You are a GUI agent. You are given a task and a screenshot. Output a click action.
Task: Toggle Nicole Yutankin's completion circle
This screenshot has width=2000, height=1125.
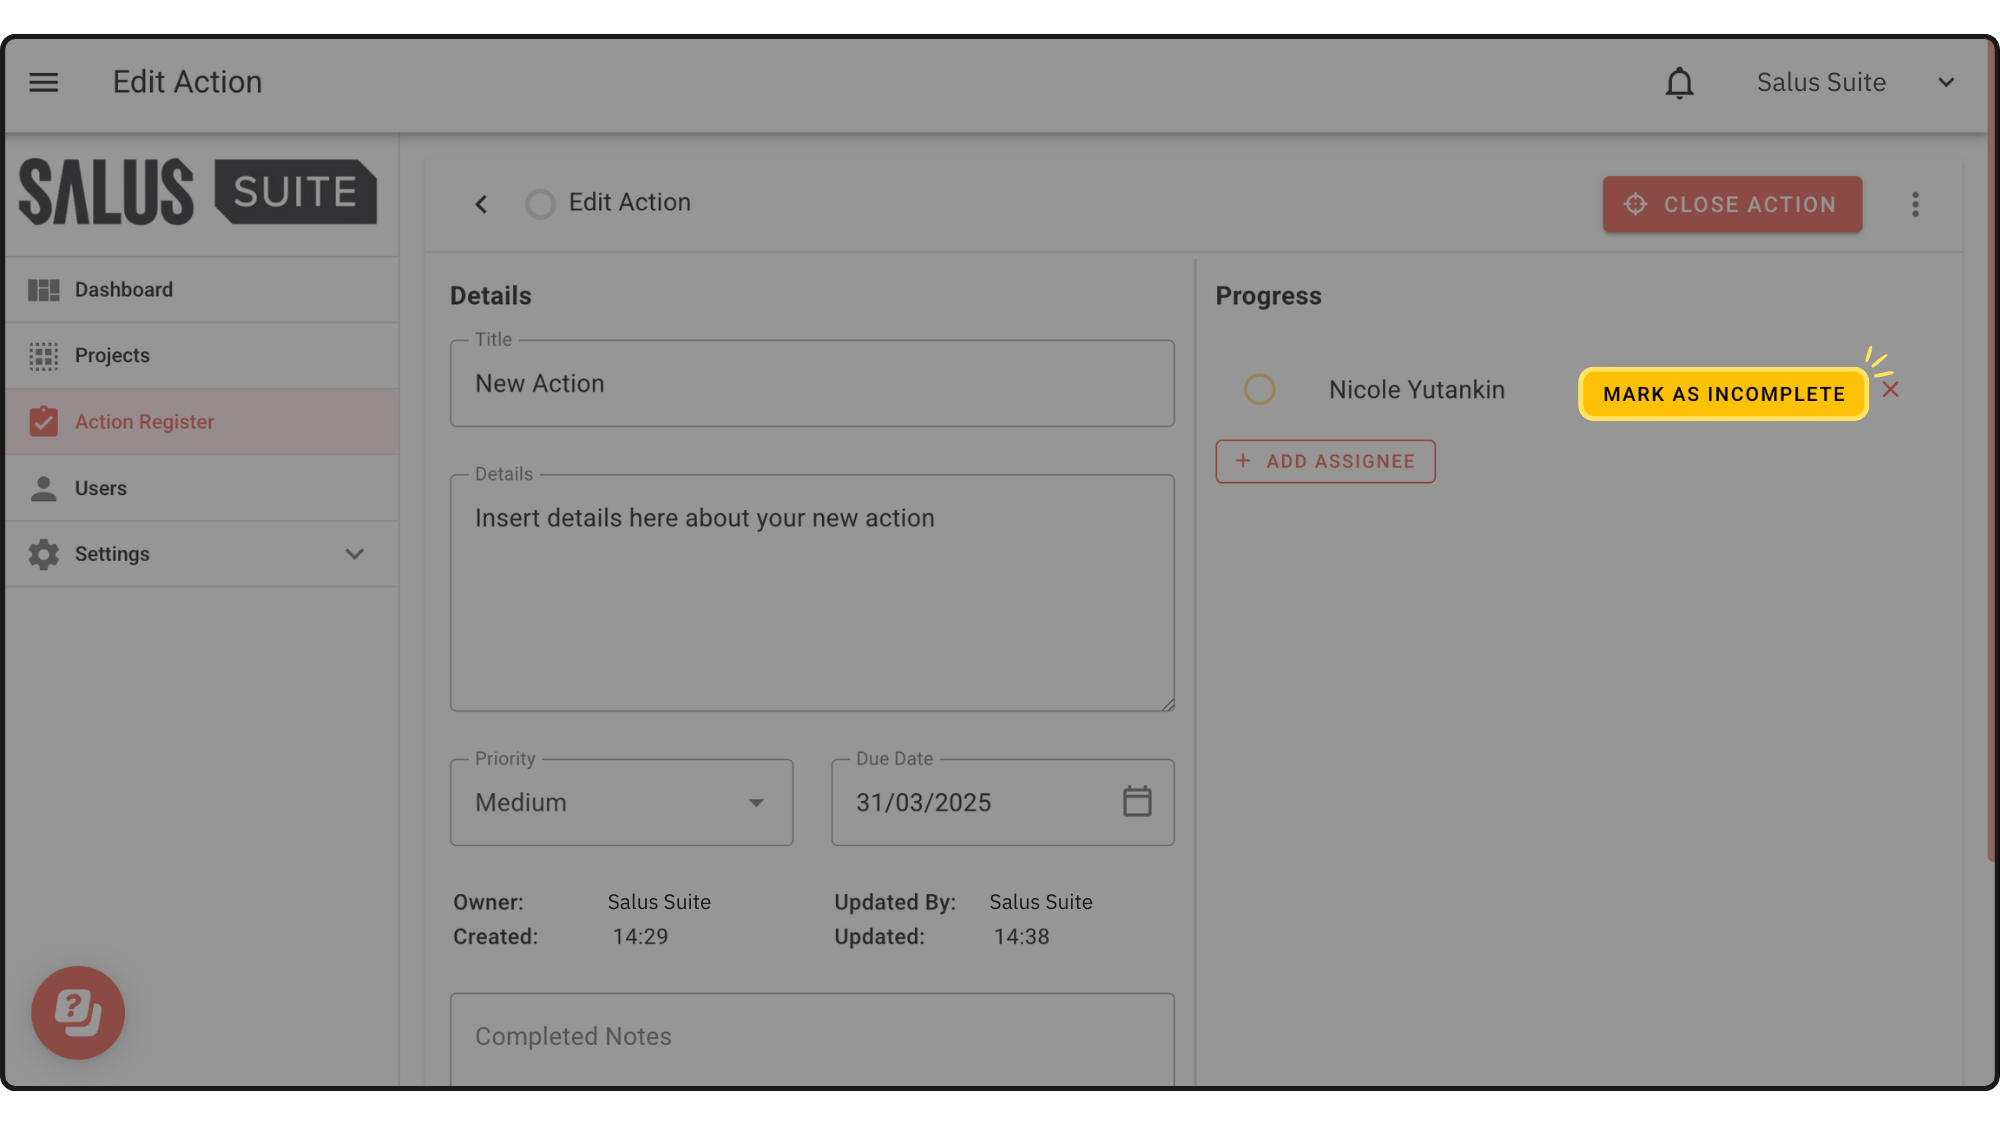(1259, 389)
